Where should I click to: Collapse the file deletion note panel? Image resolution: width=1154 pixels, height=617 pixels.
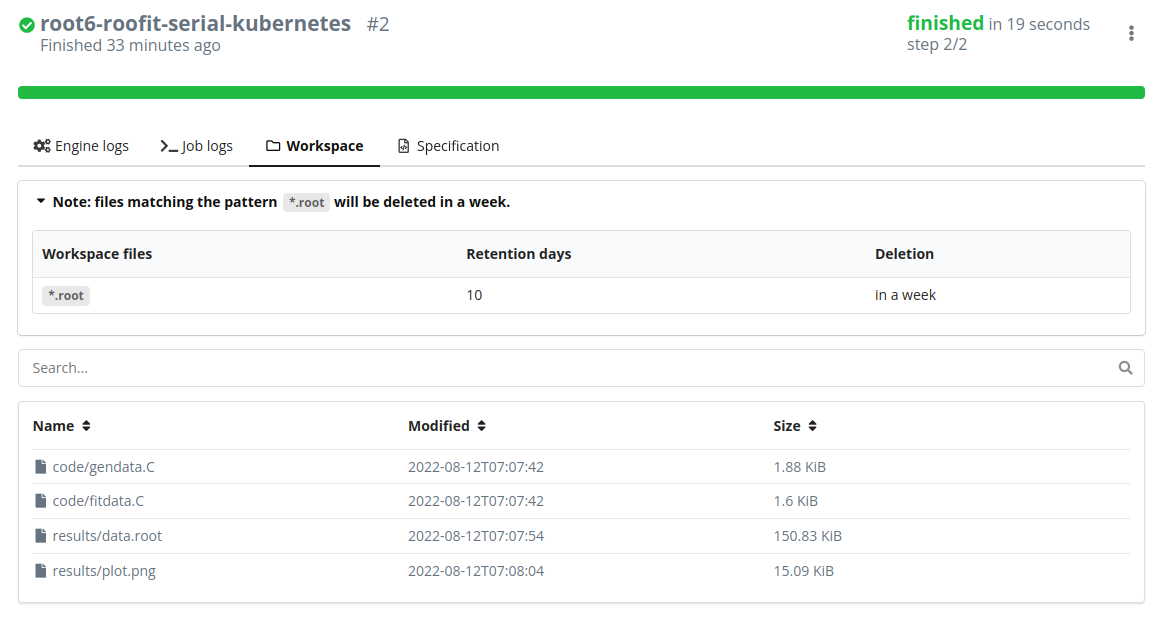(x=41, y=201)
